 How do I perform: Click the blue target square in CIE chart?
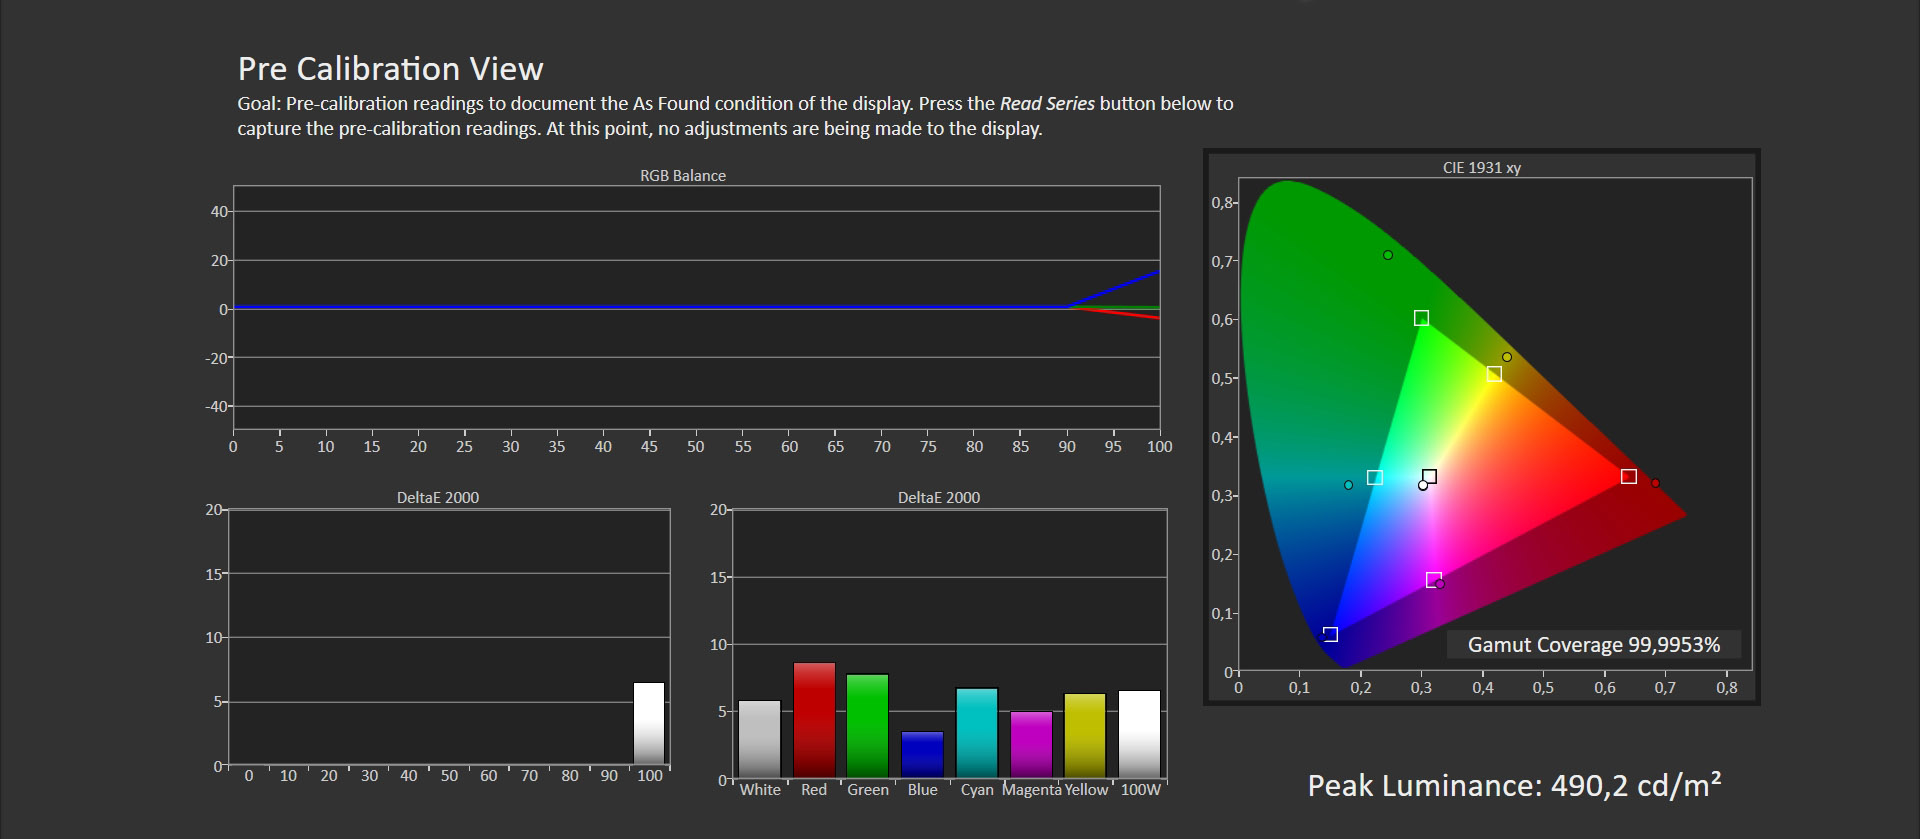[x=1330, y=635]
